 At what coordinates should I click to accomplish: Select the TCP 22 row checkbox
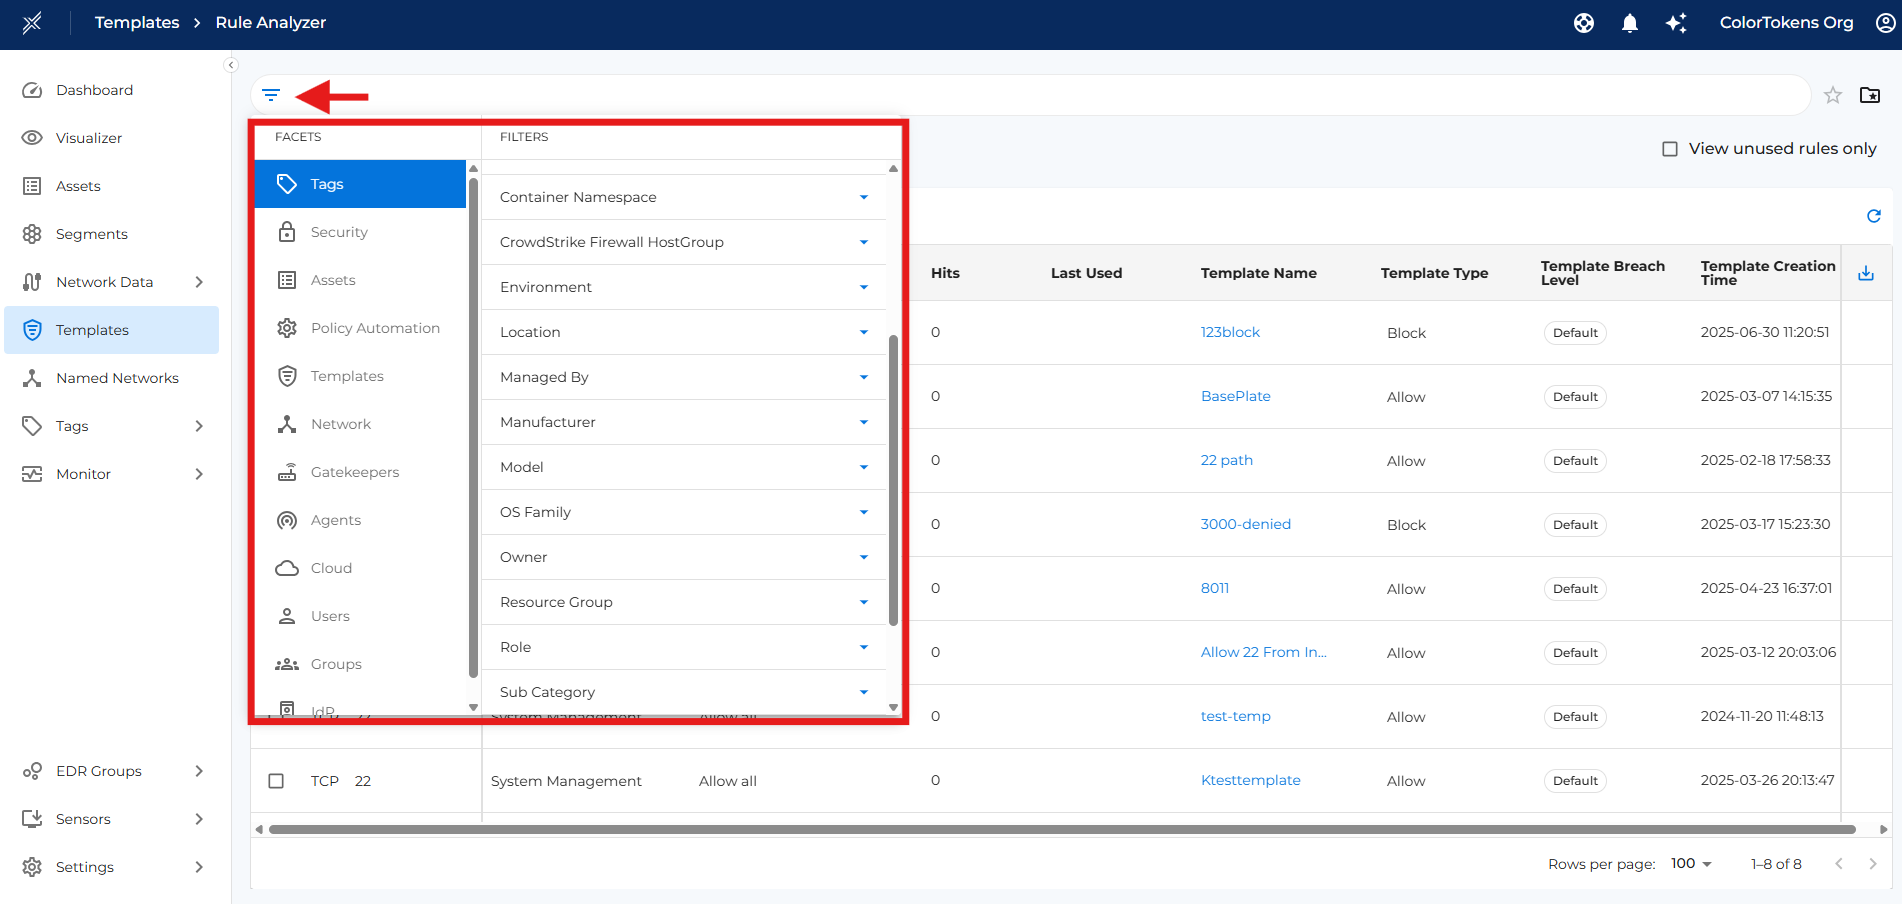[276, 781]
